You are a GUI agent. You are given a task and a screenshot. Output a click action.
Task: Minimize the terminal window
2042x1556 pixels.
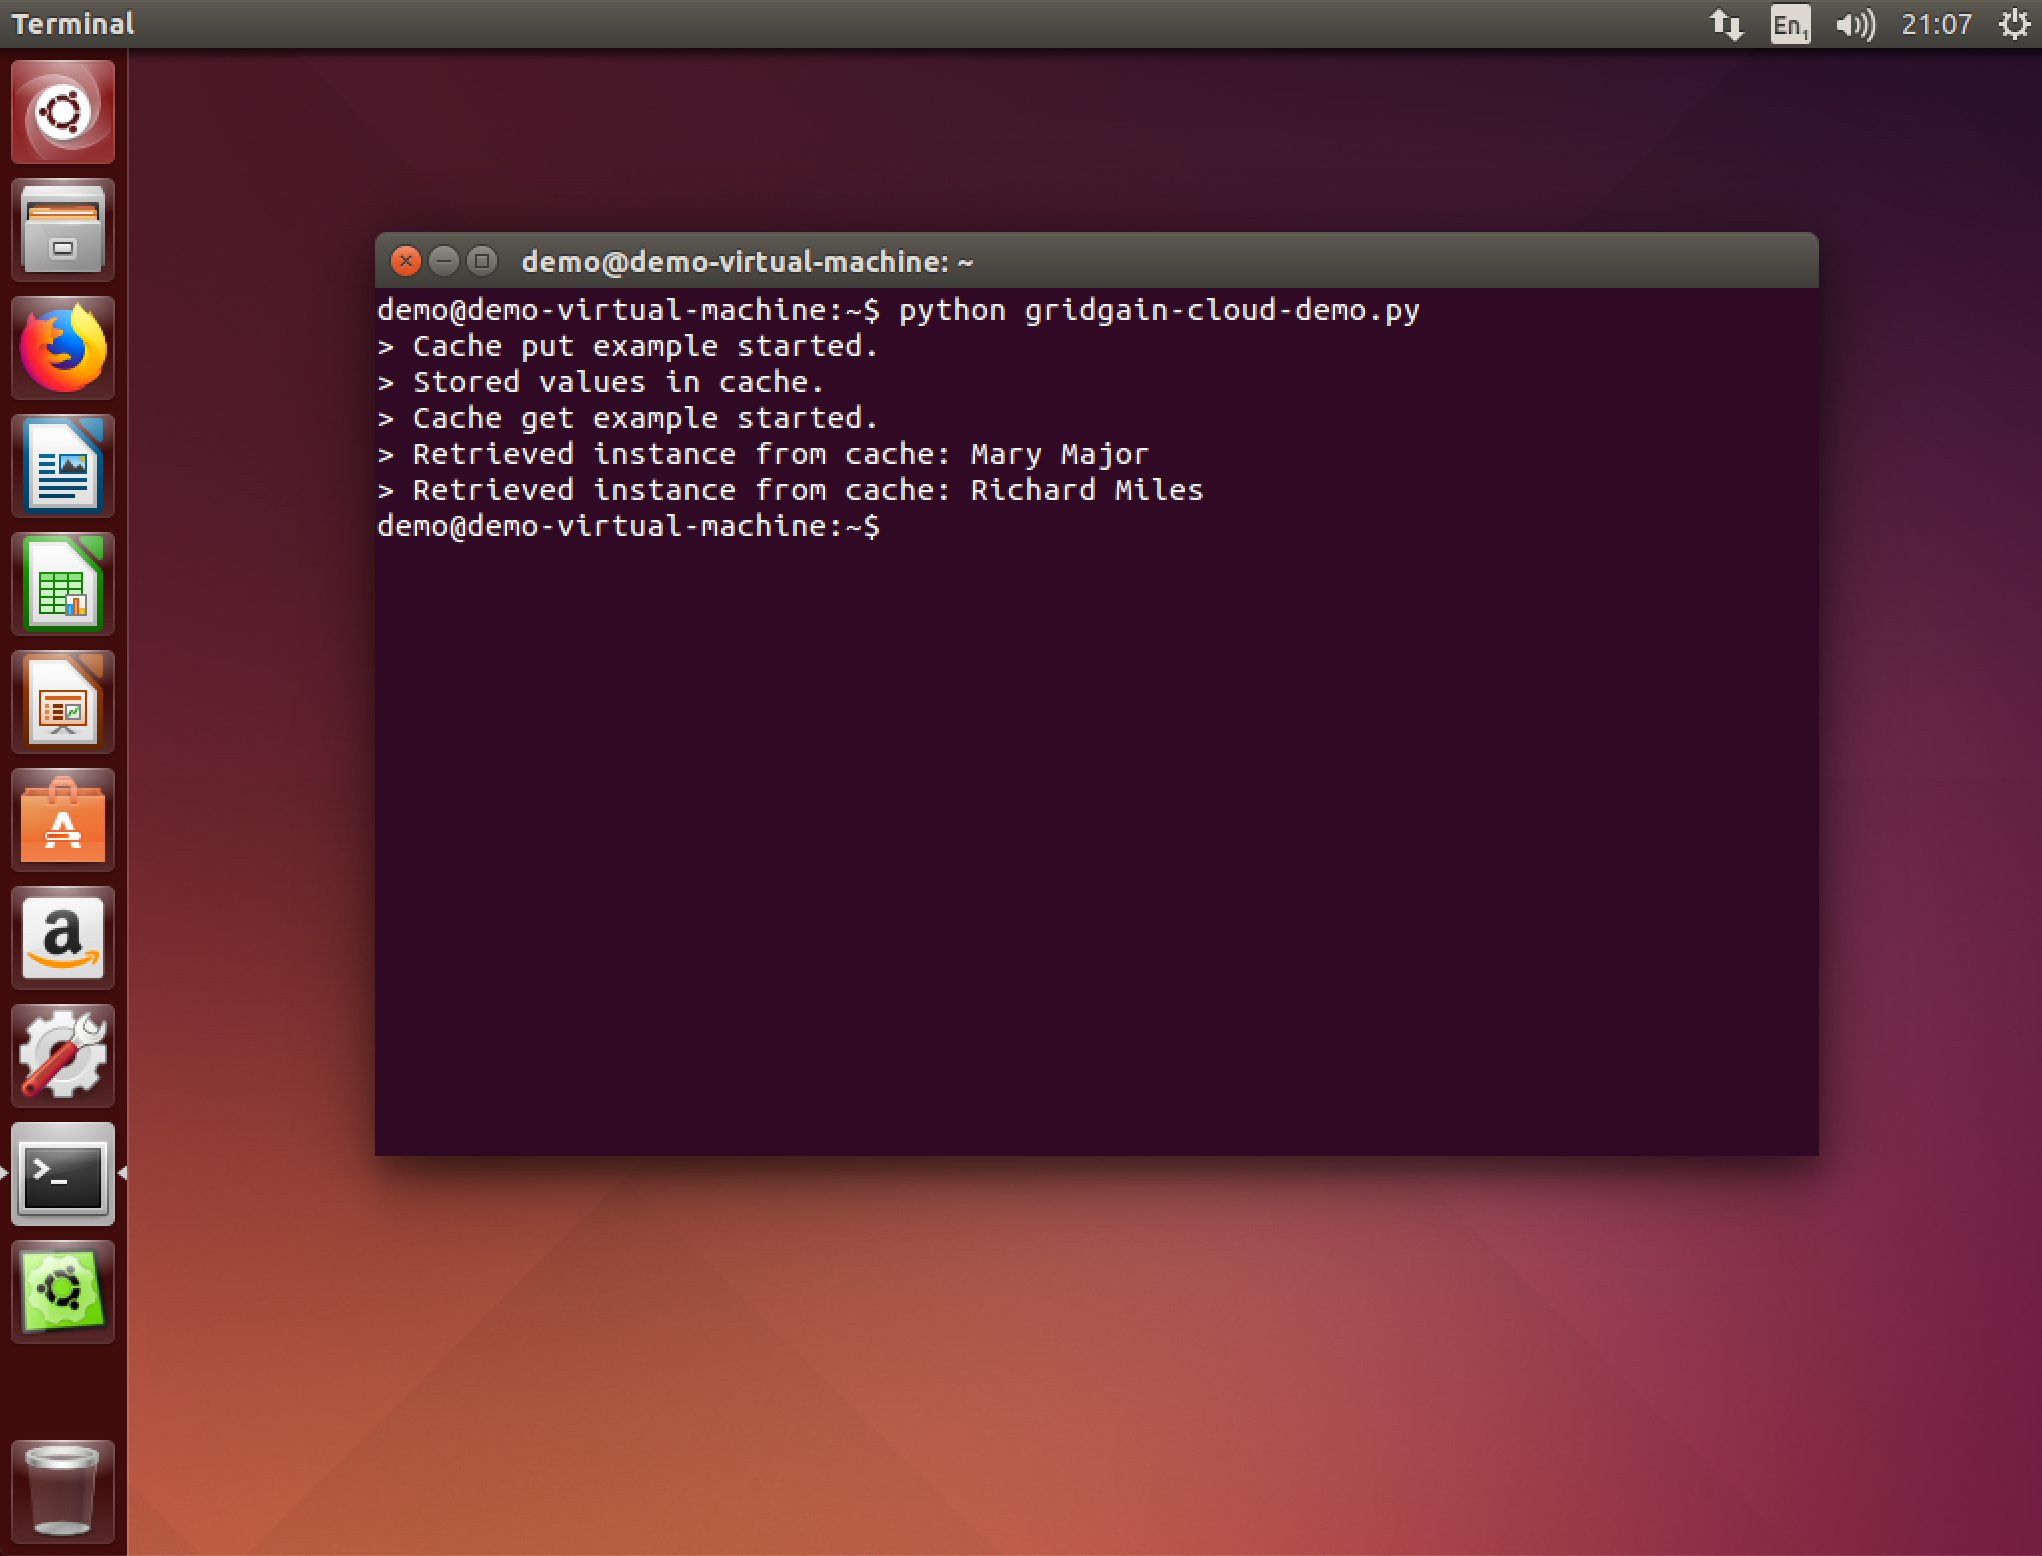[443, 262]
